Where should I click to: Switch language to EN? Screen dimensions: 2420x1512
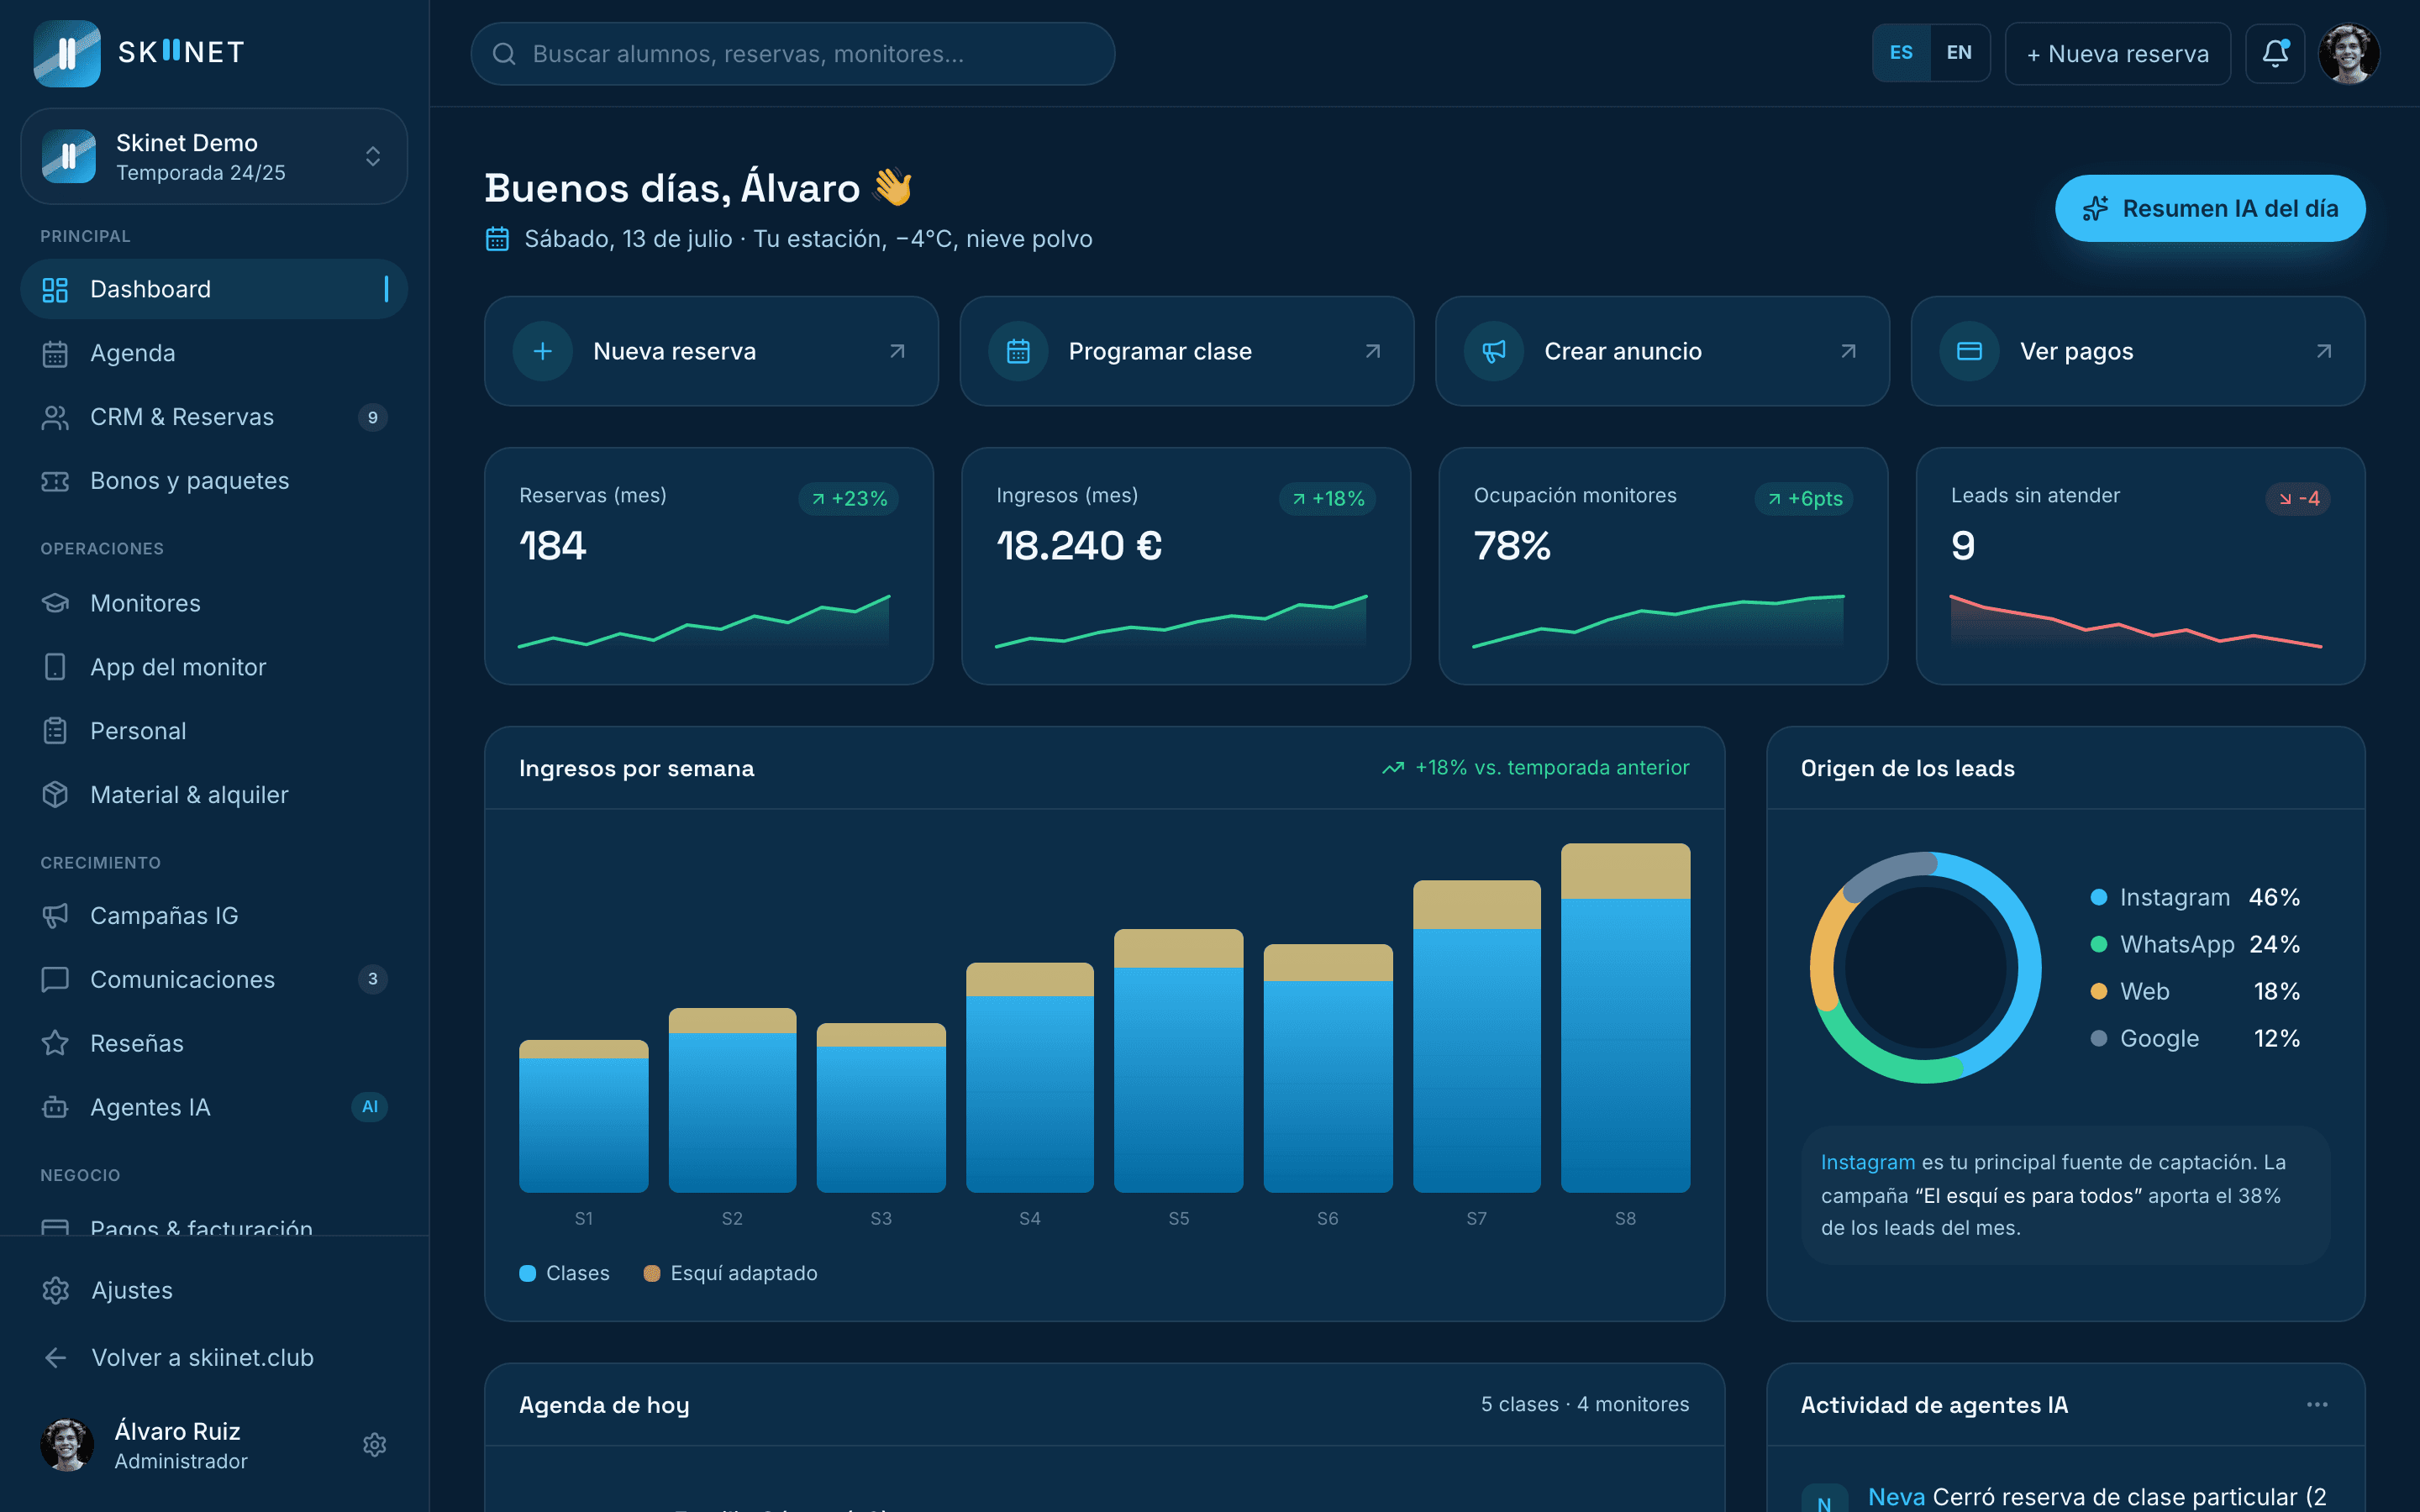[1959, 53]
